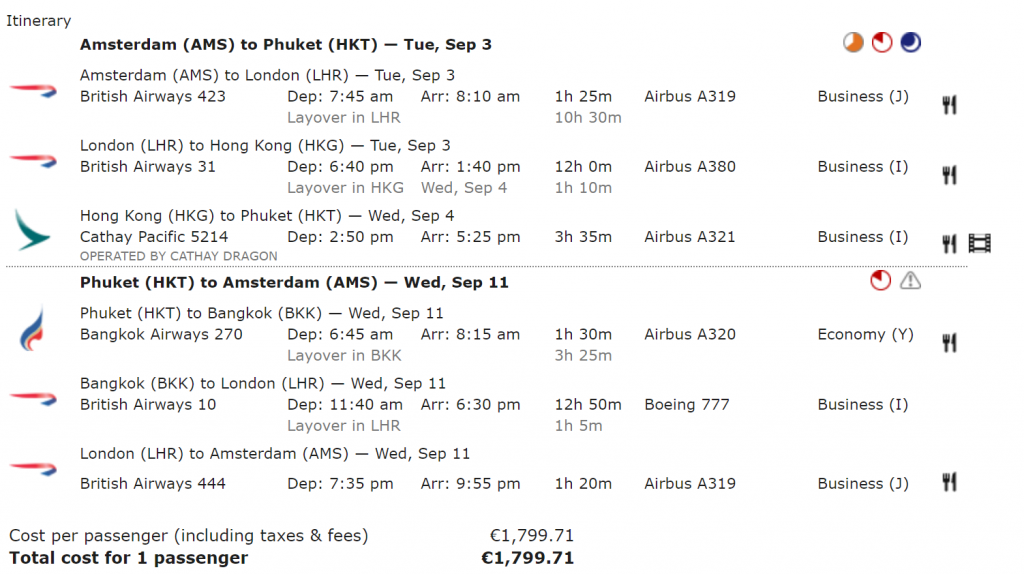Select the Amsterdam to Phuket outbound heading
Image resolution: width=1024 pixels, height=574 pixels.
click(285, 44)
